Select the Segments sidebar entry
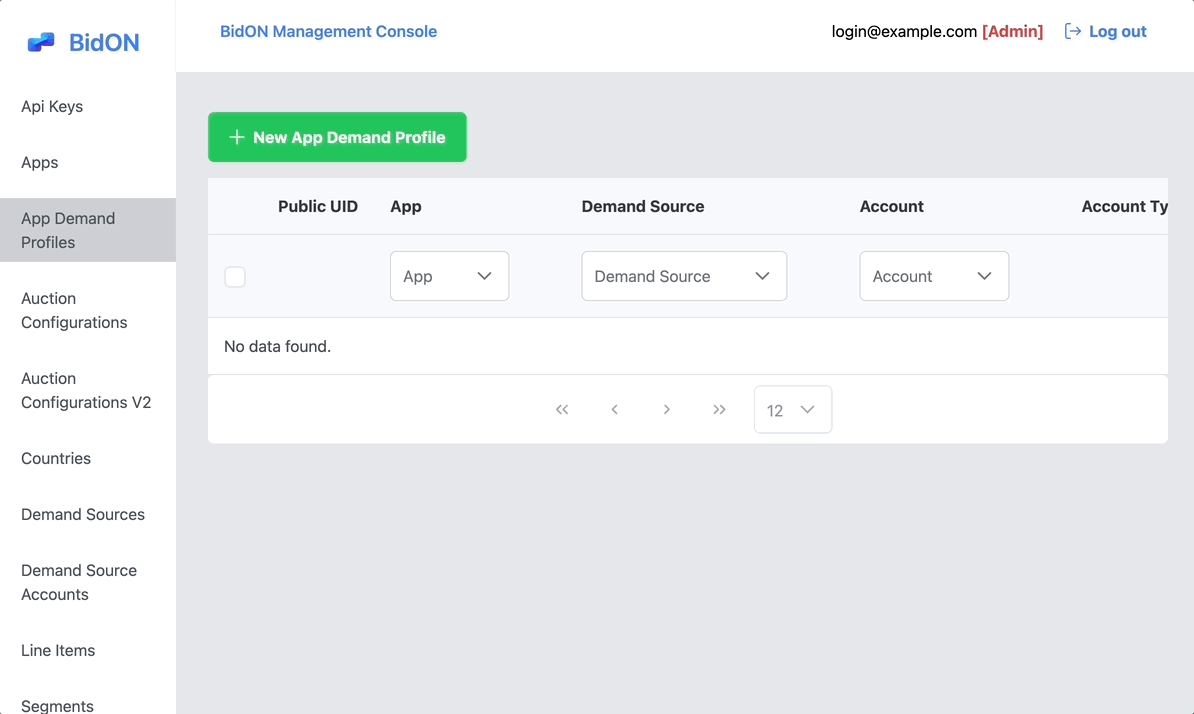Screen dimensions: 1194x714 tap(57, 705)
